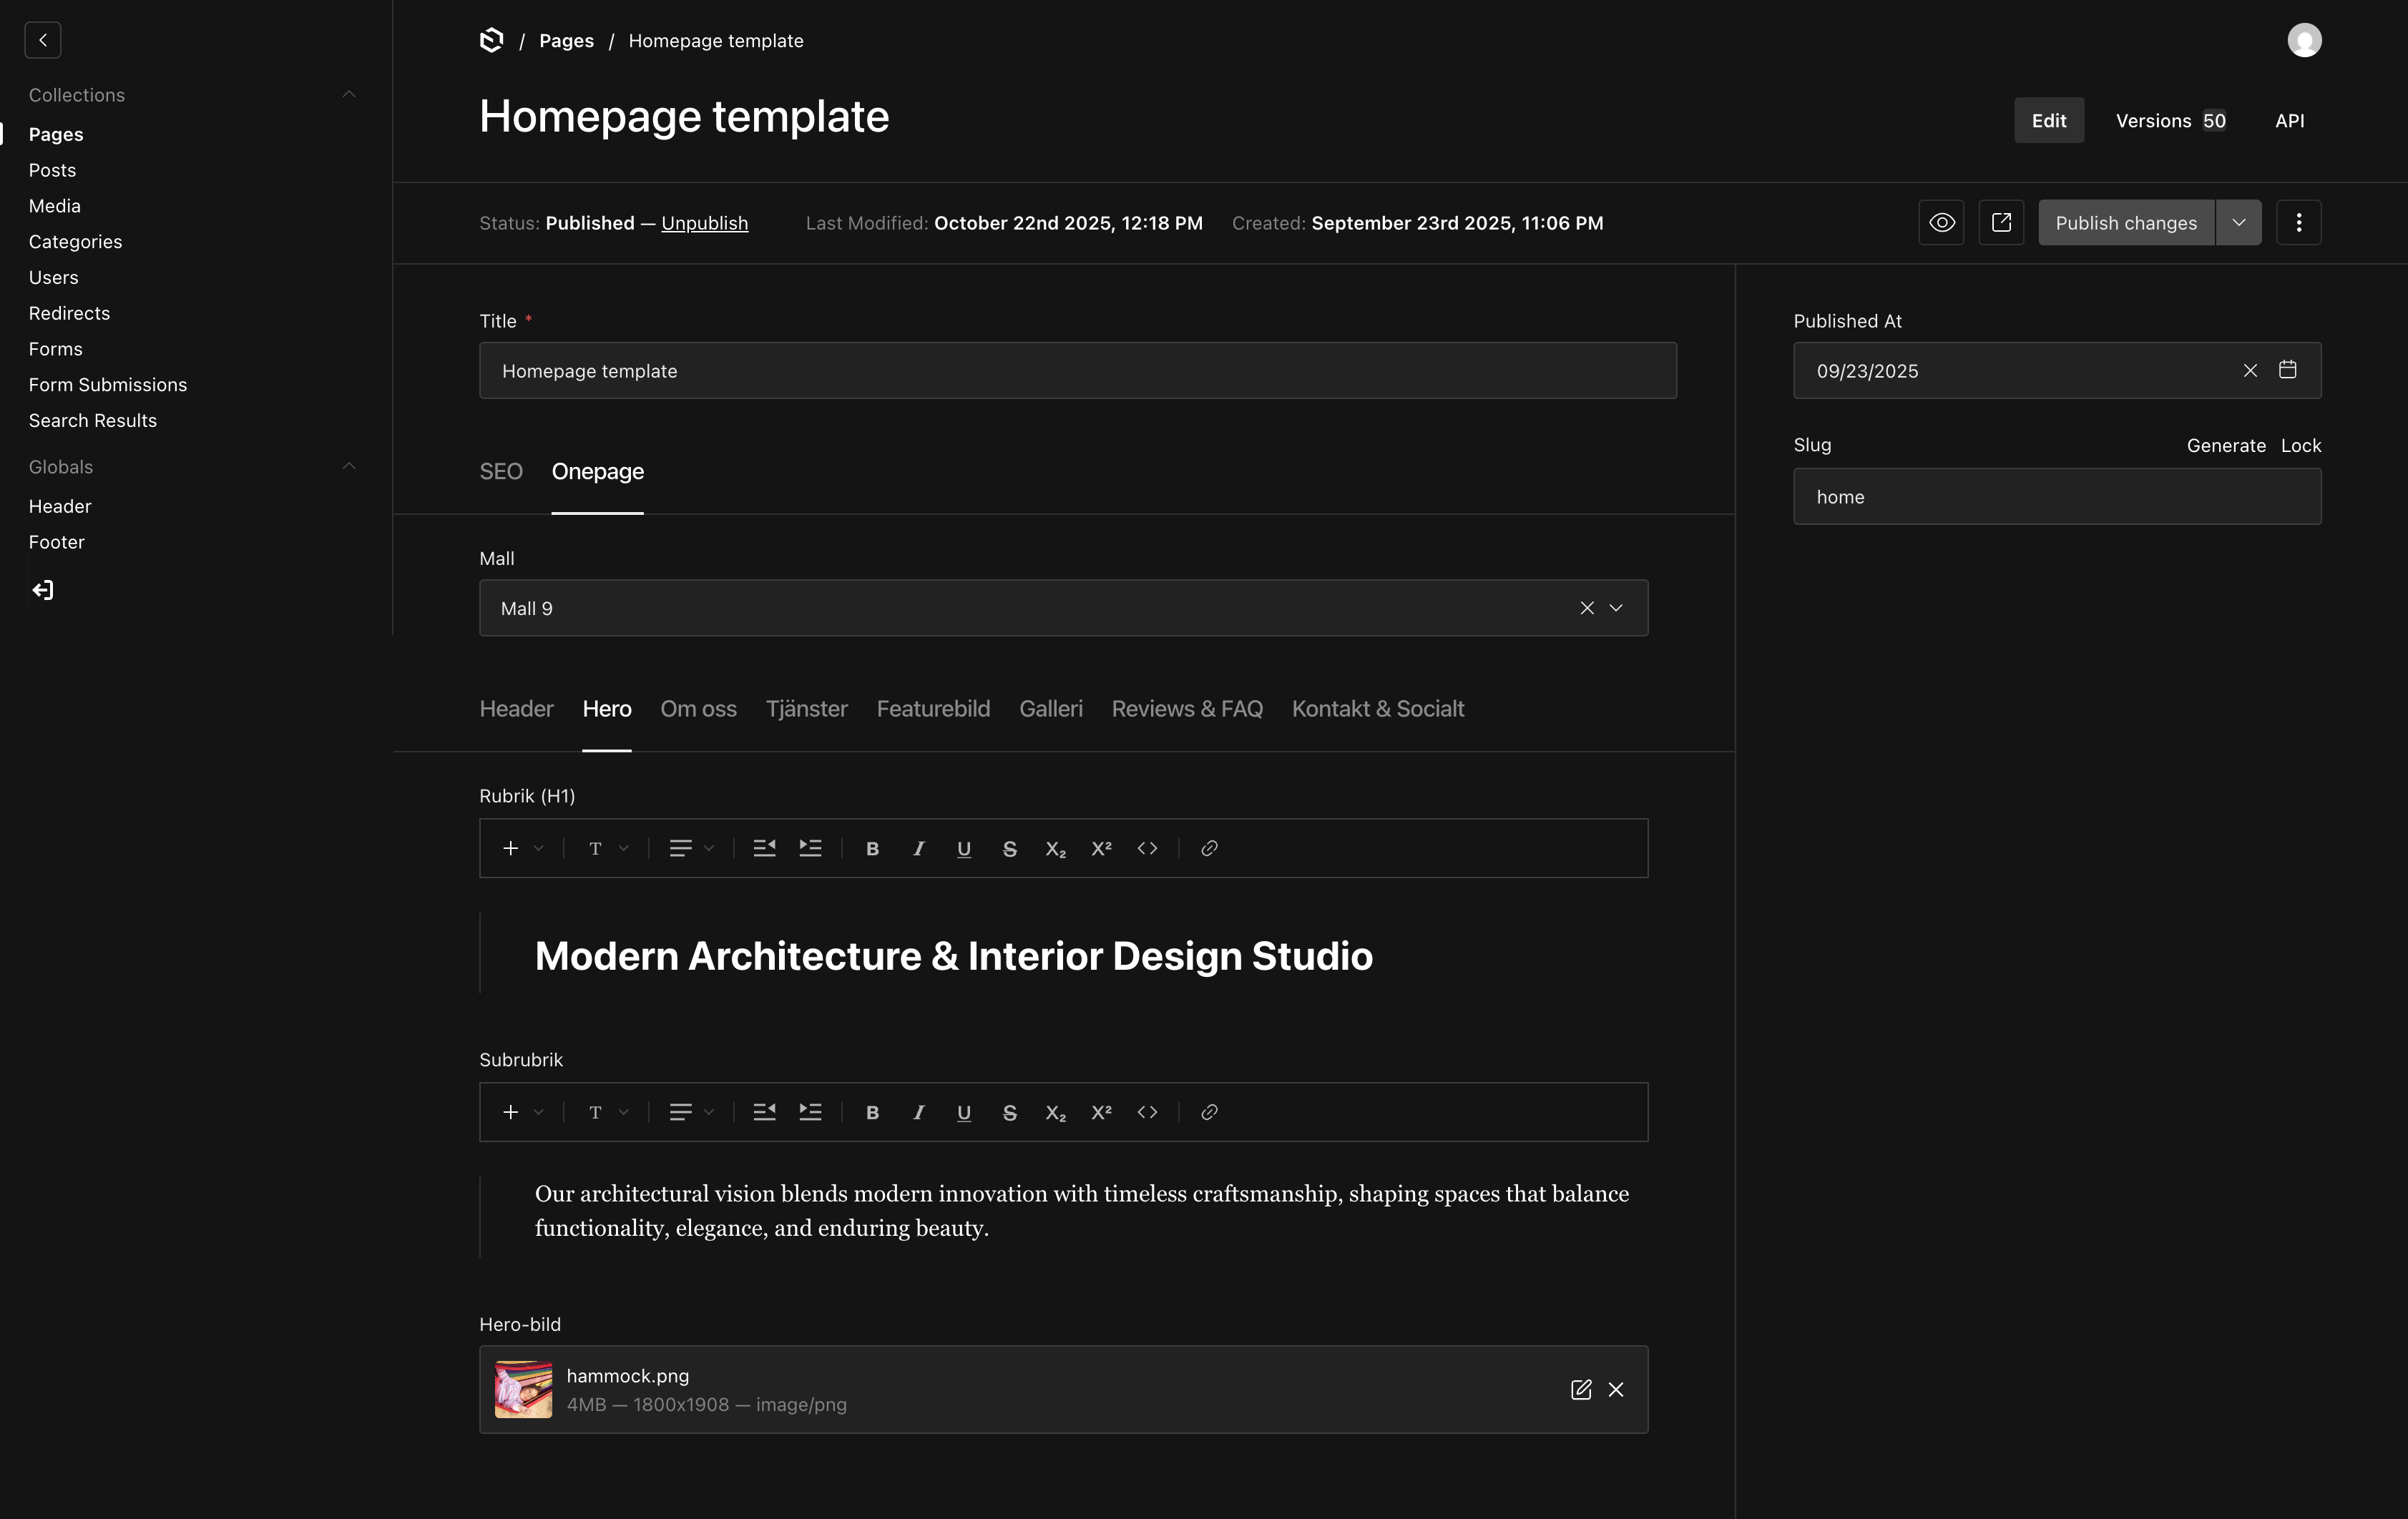Insert a link in the Rubrik field
The width and height of the screenshot is (2408, 1519).
point(1208,848)
